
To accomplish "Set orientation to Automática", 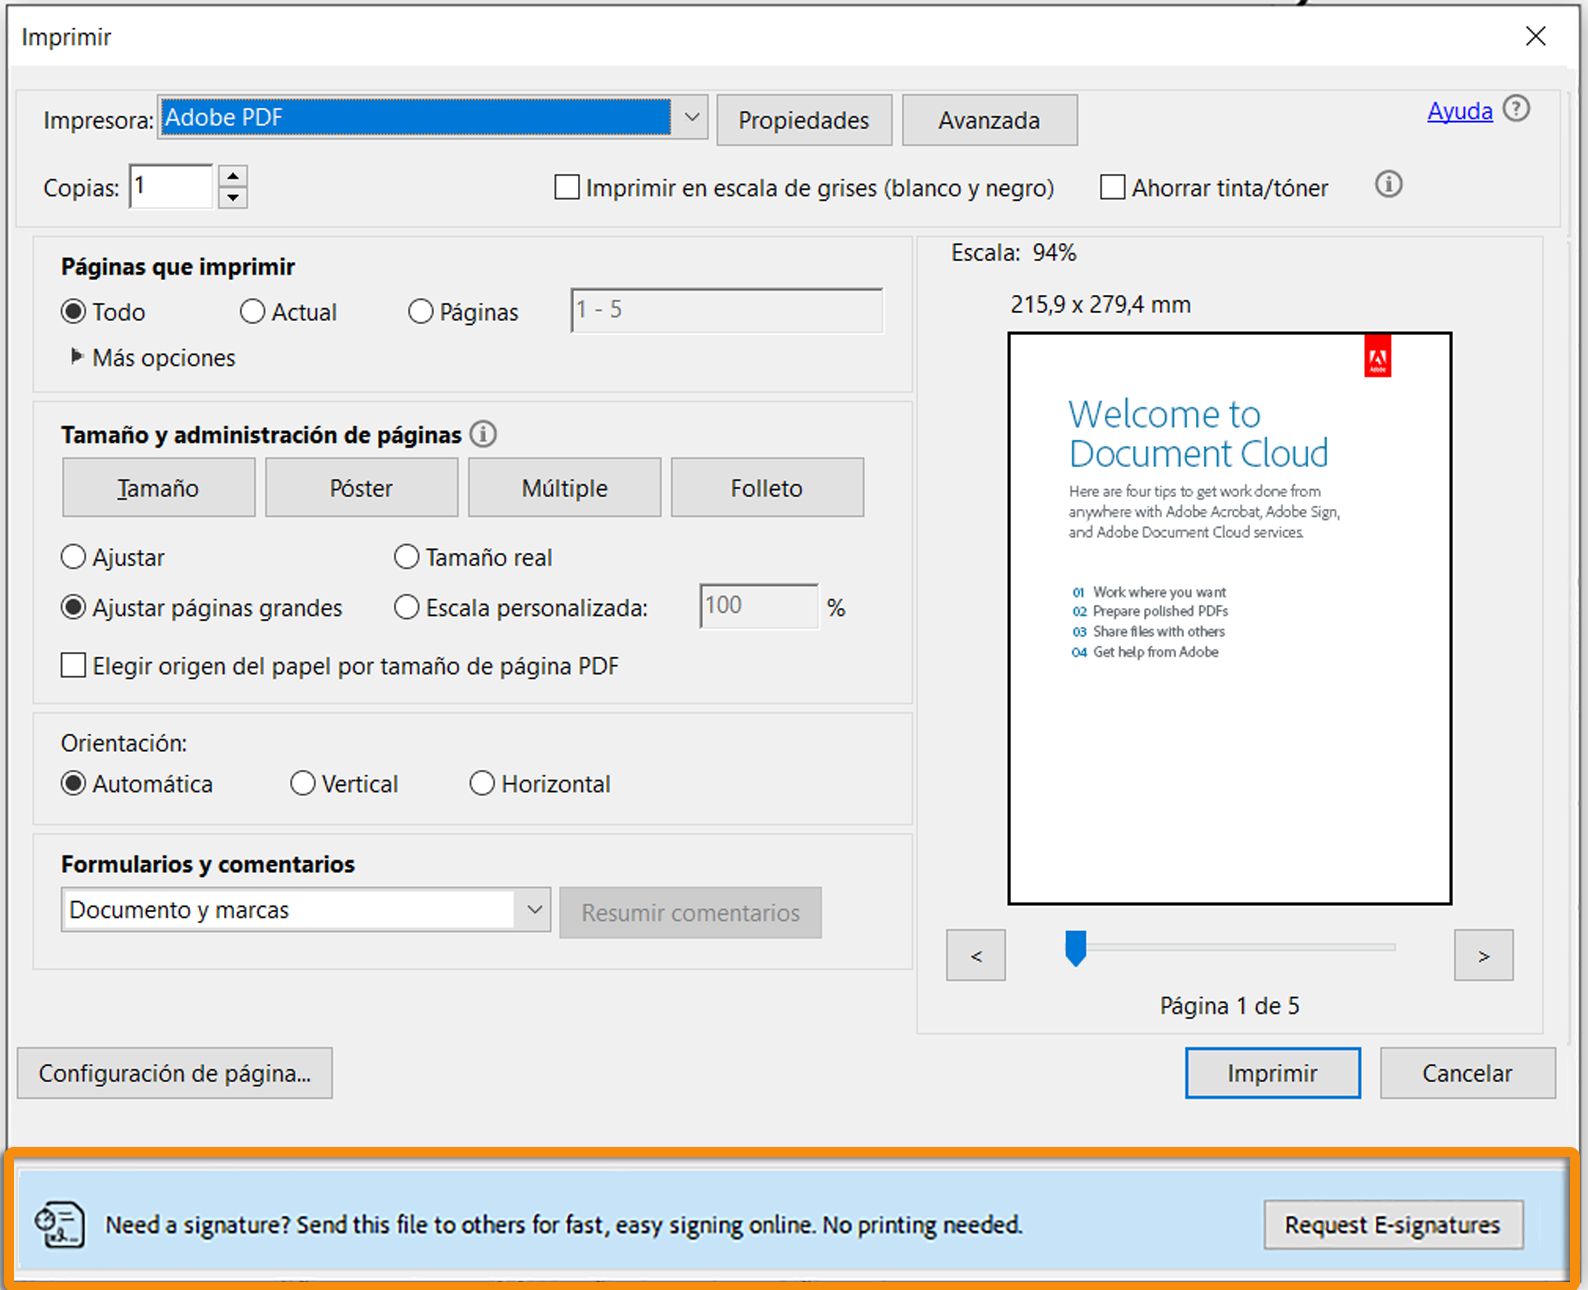I will pos(73,783).
